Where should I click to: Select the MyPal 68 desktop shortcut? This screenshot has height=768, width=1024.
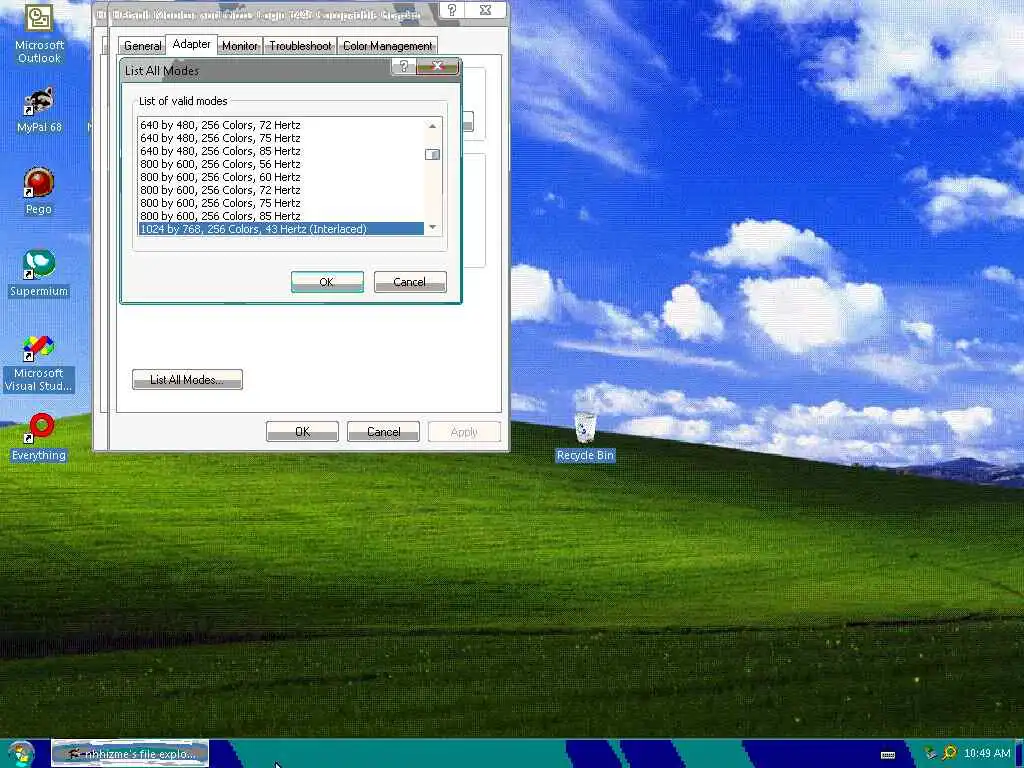click(39, 111)
